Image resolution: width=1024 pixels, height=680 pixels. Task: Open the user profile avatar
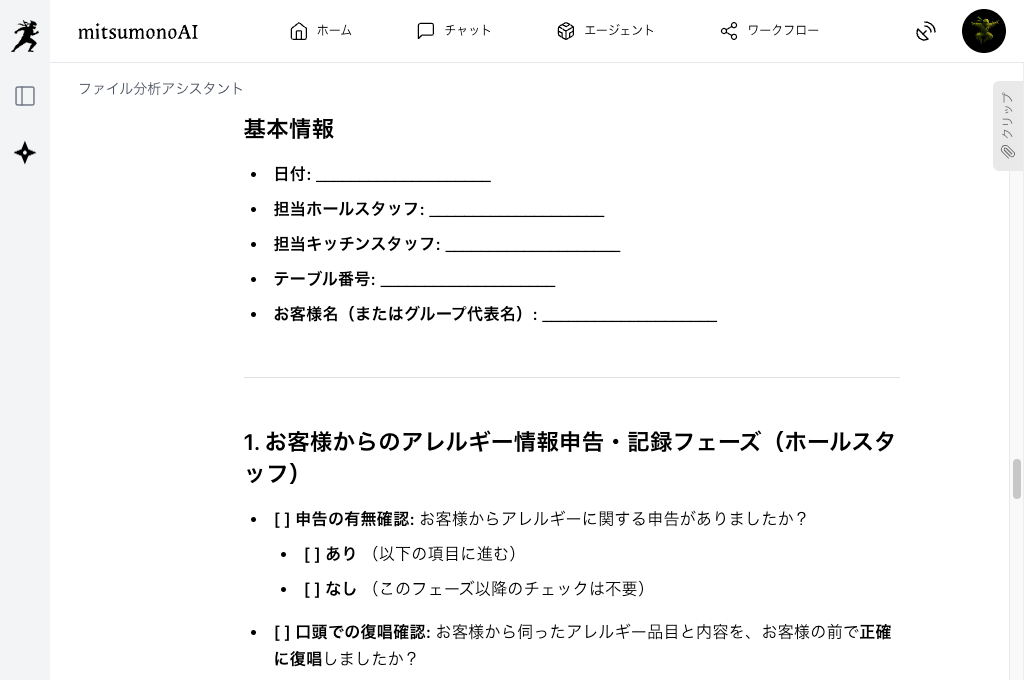pos(983,31)
